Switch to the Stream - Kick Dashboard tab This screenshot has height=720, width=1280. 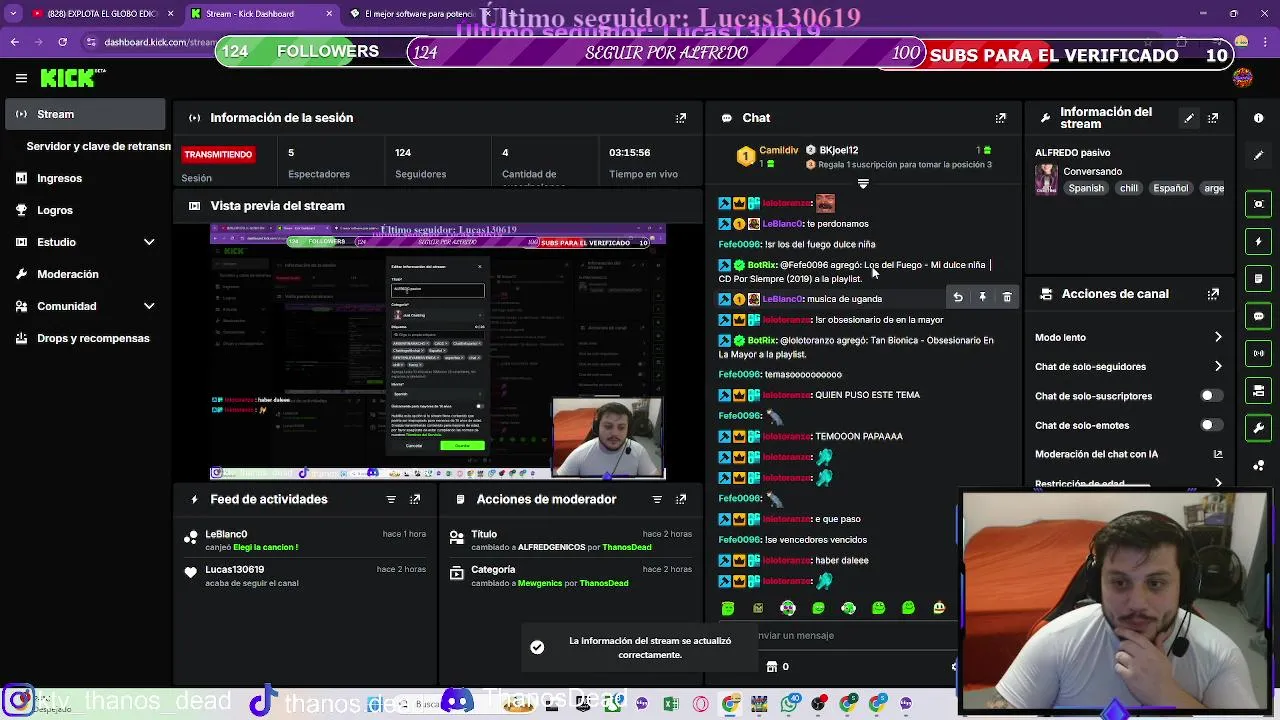pyautogui.click(x=262, y=14)
